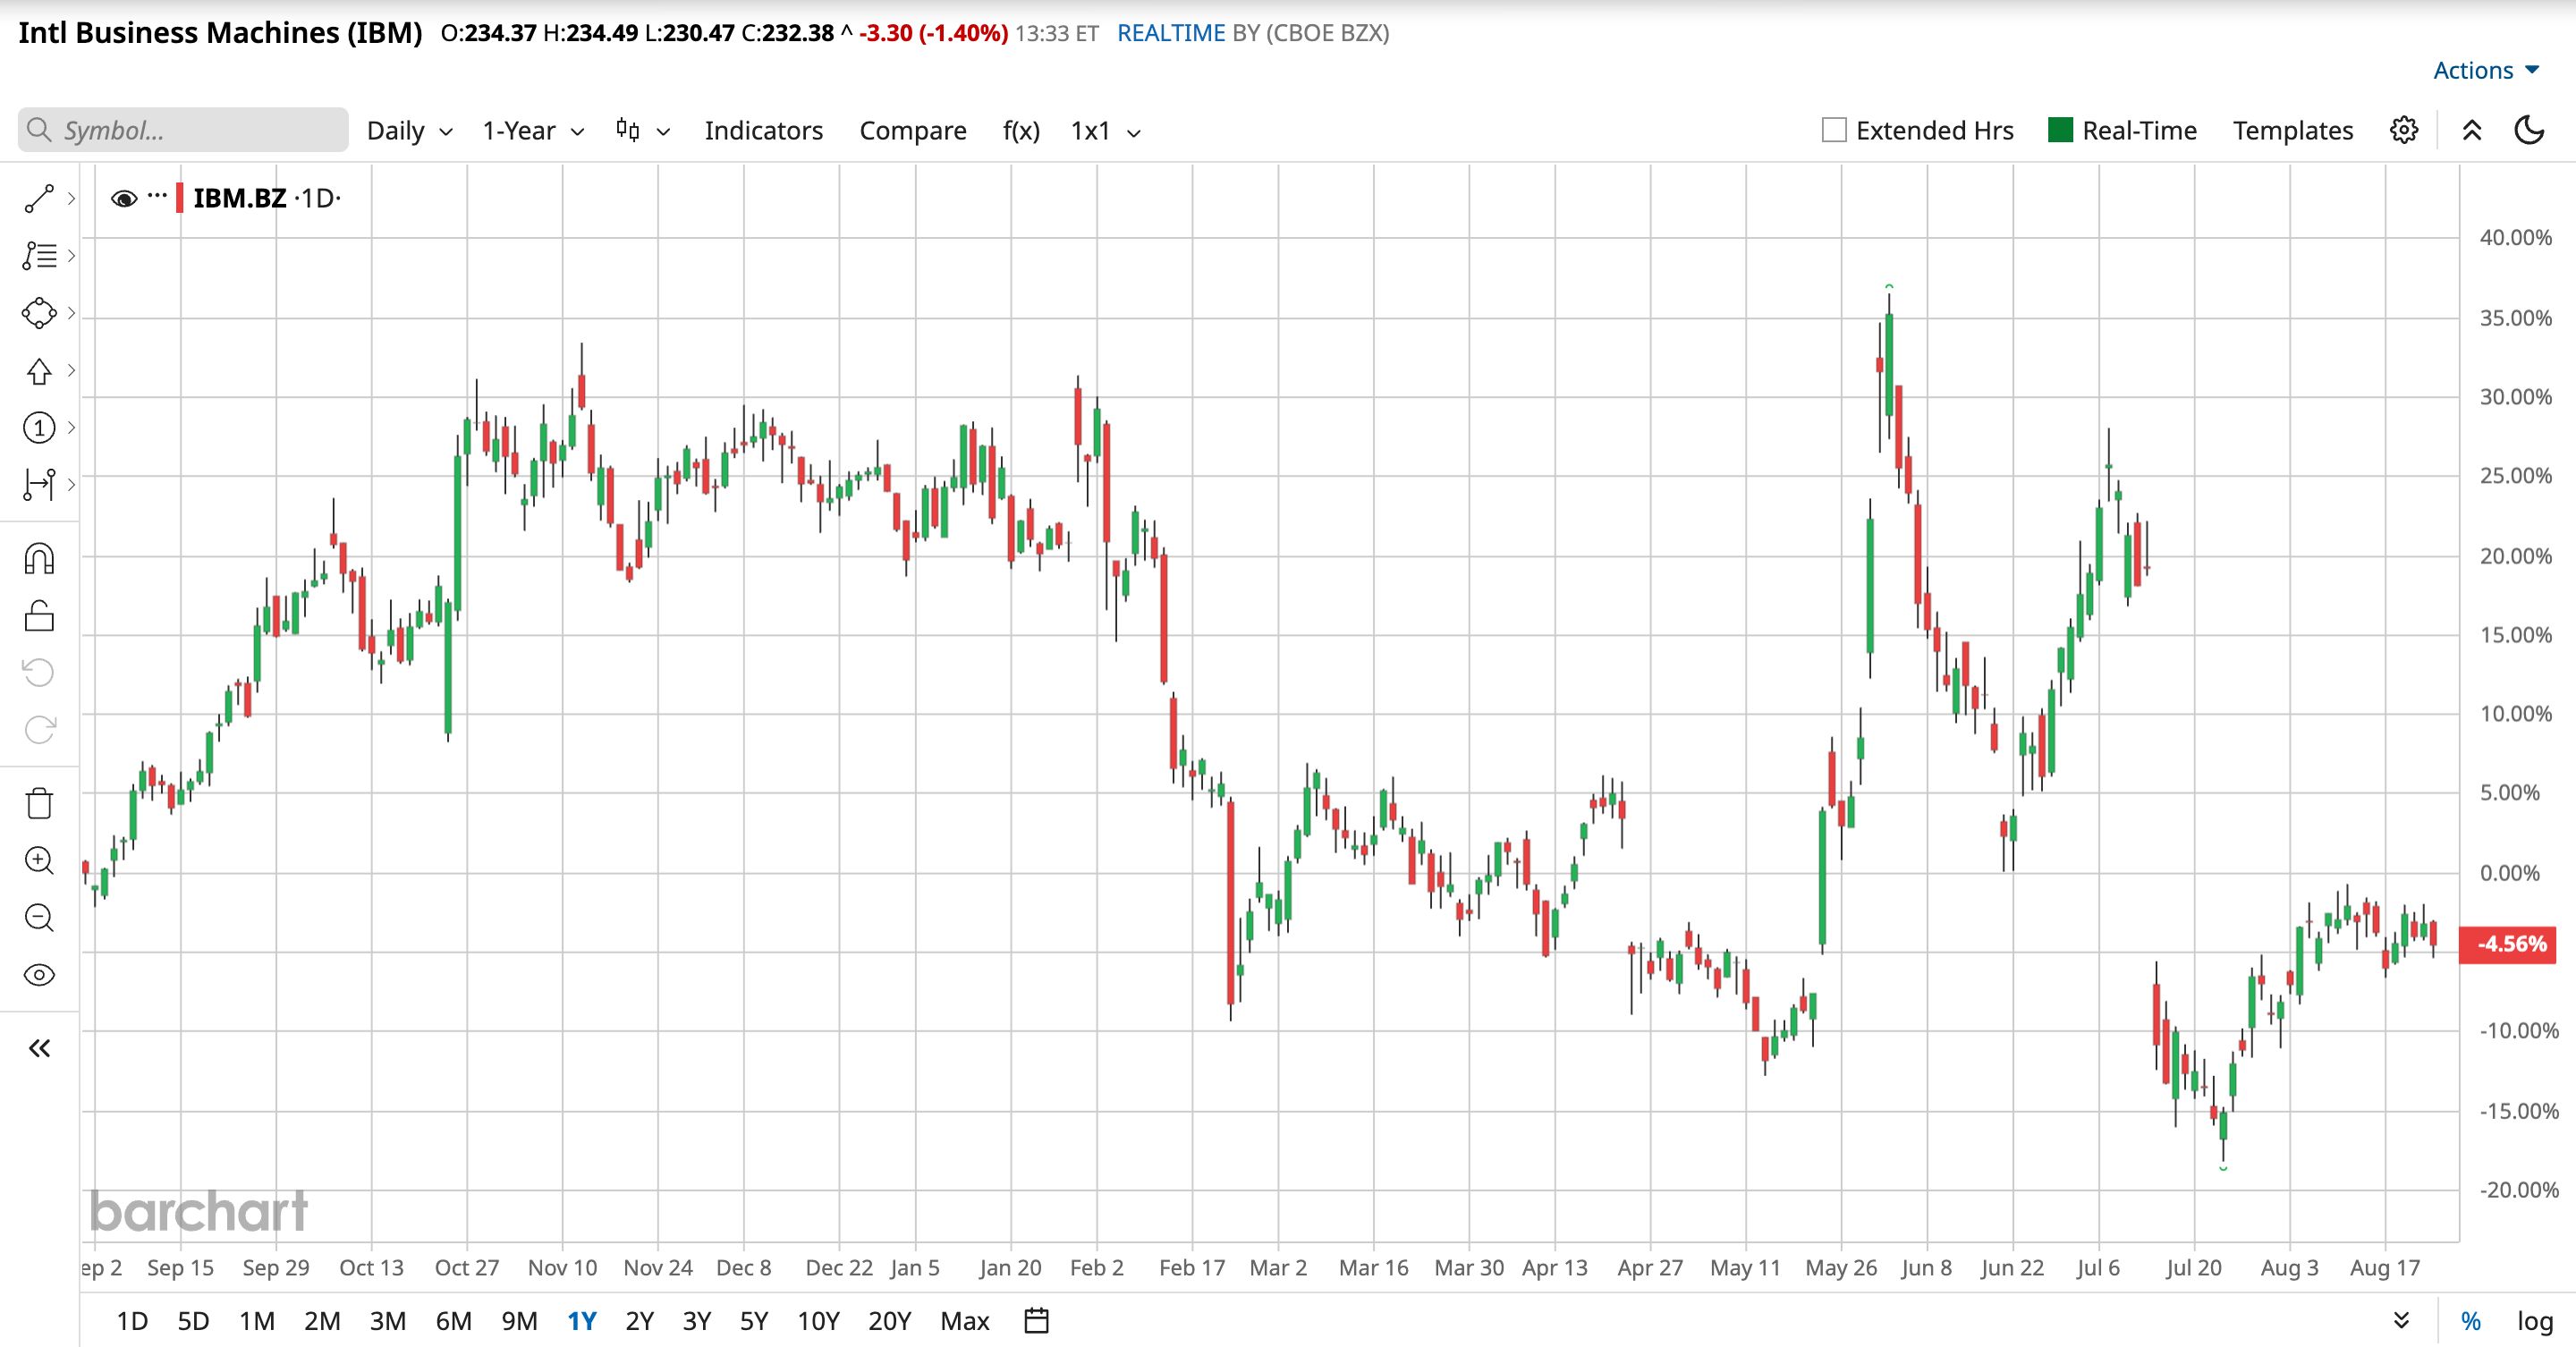Viewport: 2576px width, 1347px height.
Task: Switch to the 5Y range
Action: pyautogui.click(x=754, y=1321)
